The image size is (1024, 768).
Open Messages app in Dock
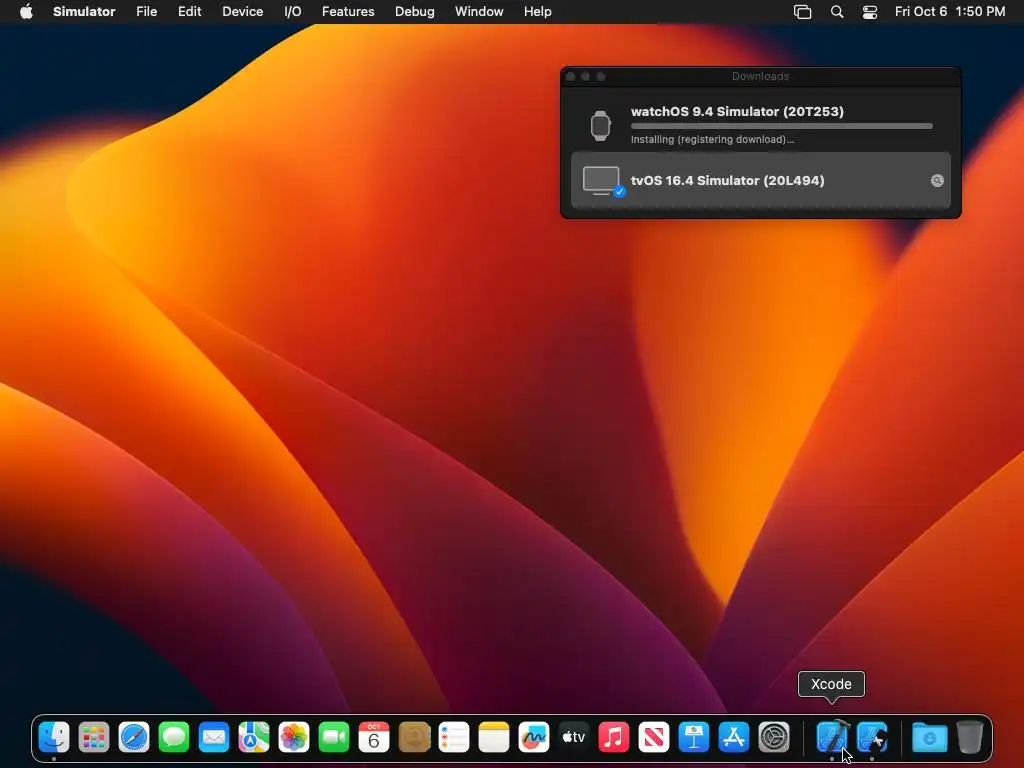click(174, 737)
